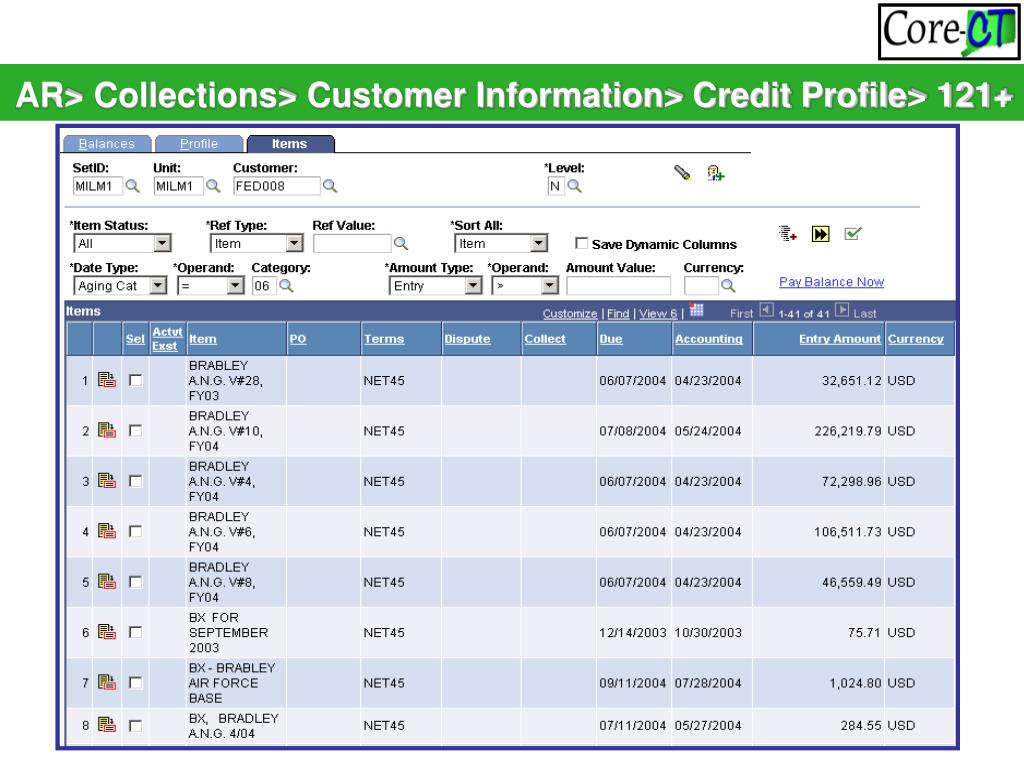
Task: Expand the Sort All dropdown
Action: coord(539,244)
